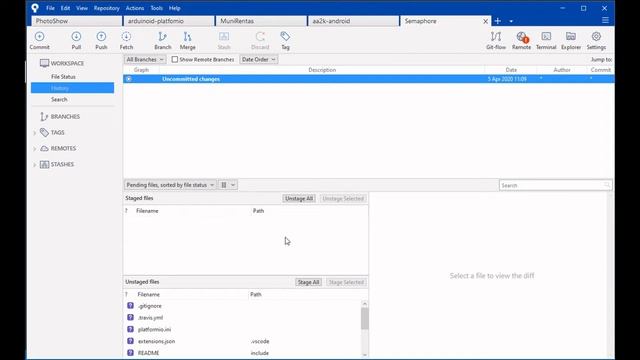
Task: Switch to the PhotoShow tab
Action: point(77,21)
